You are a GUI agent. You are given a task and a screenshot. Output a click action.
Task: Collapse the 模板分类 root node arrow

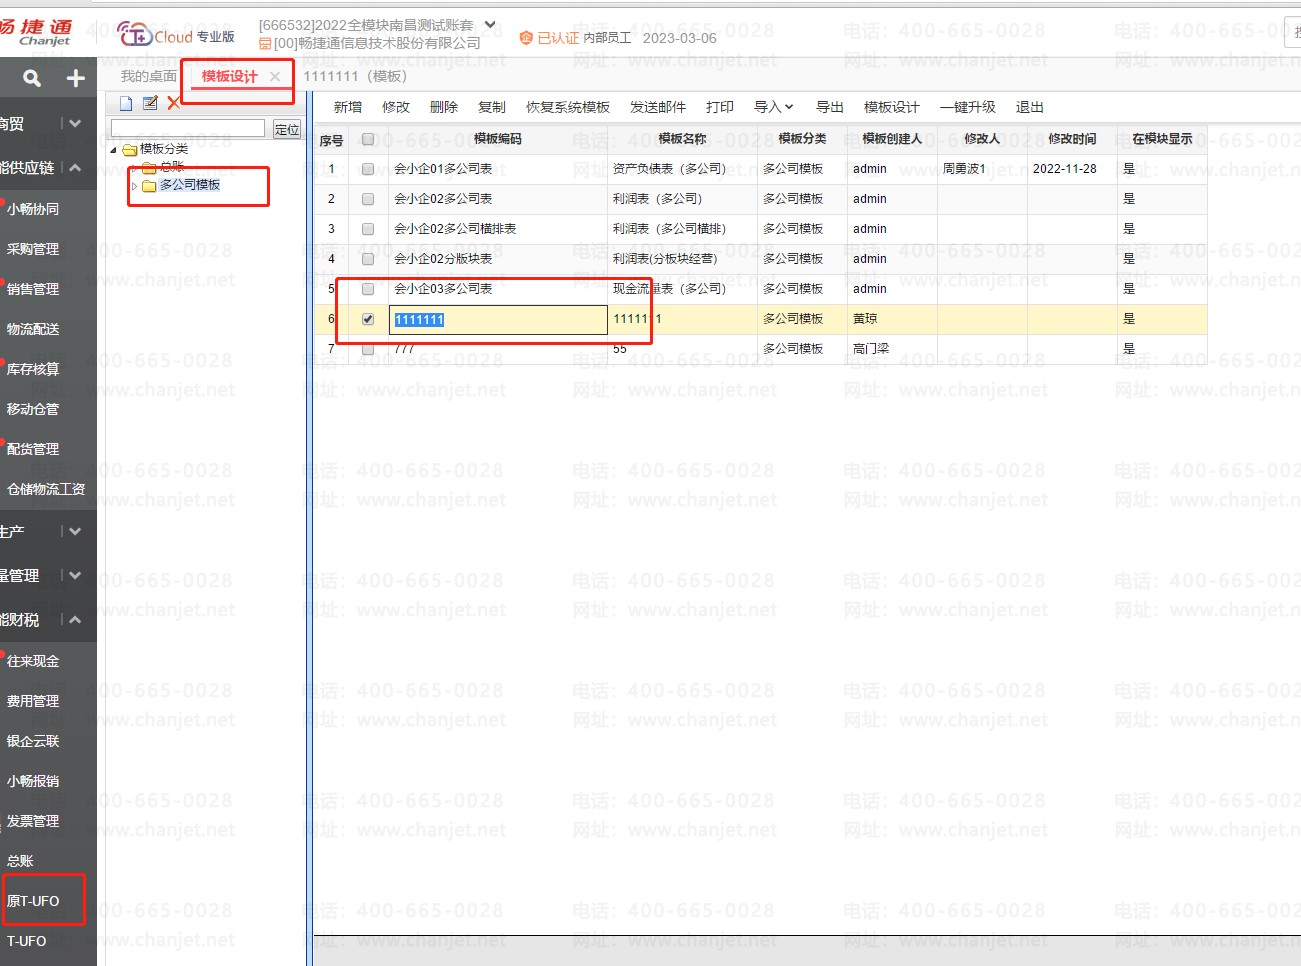click(113, 150)
